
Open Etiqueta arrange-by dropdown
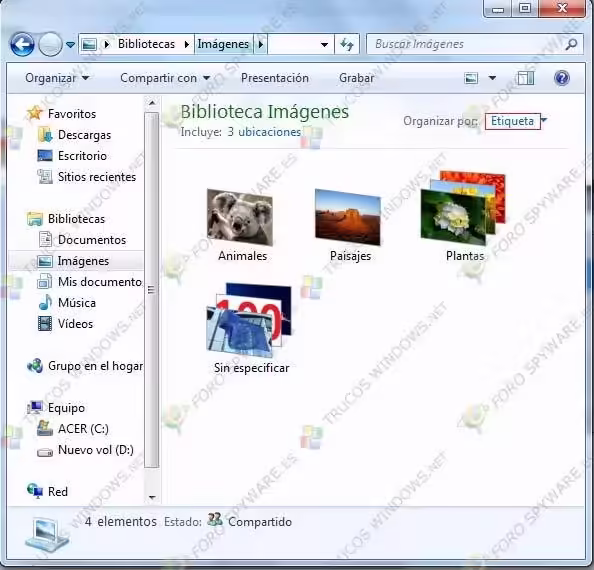coord(516,121)
